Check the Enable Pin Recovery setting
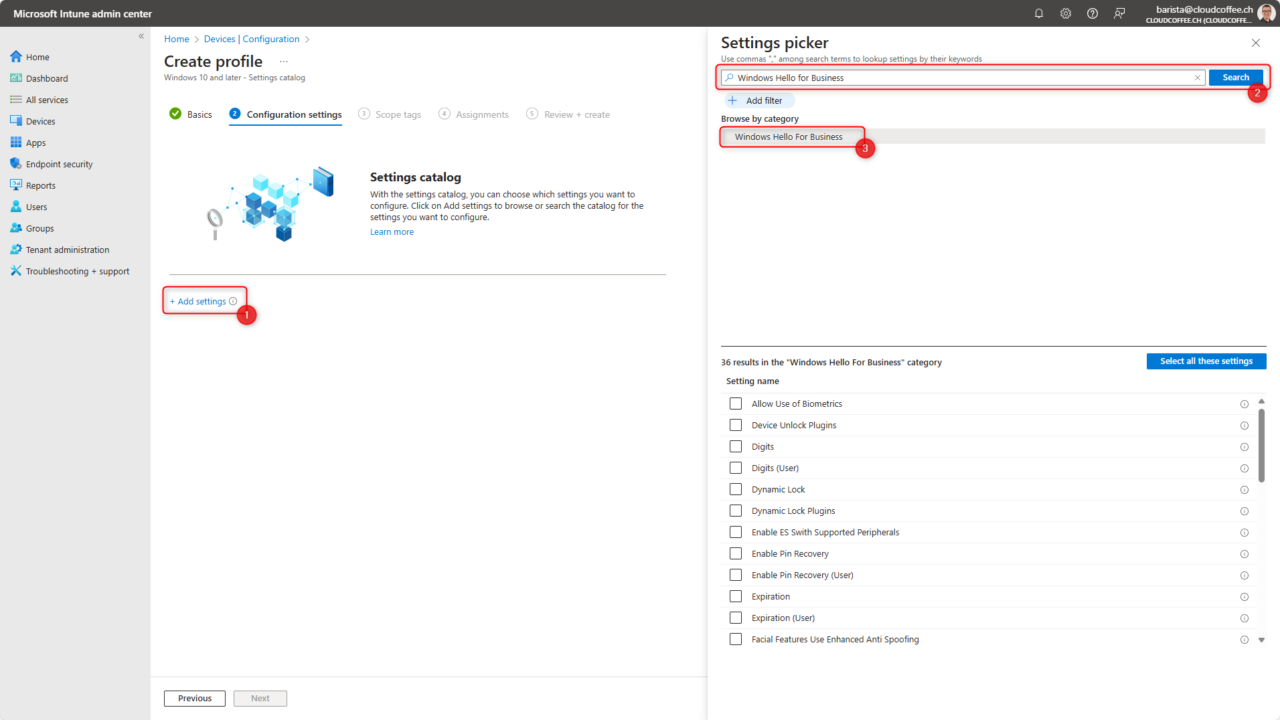 coord(735,553)
